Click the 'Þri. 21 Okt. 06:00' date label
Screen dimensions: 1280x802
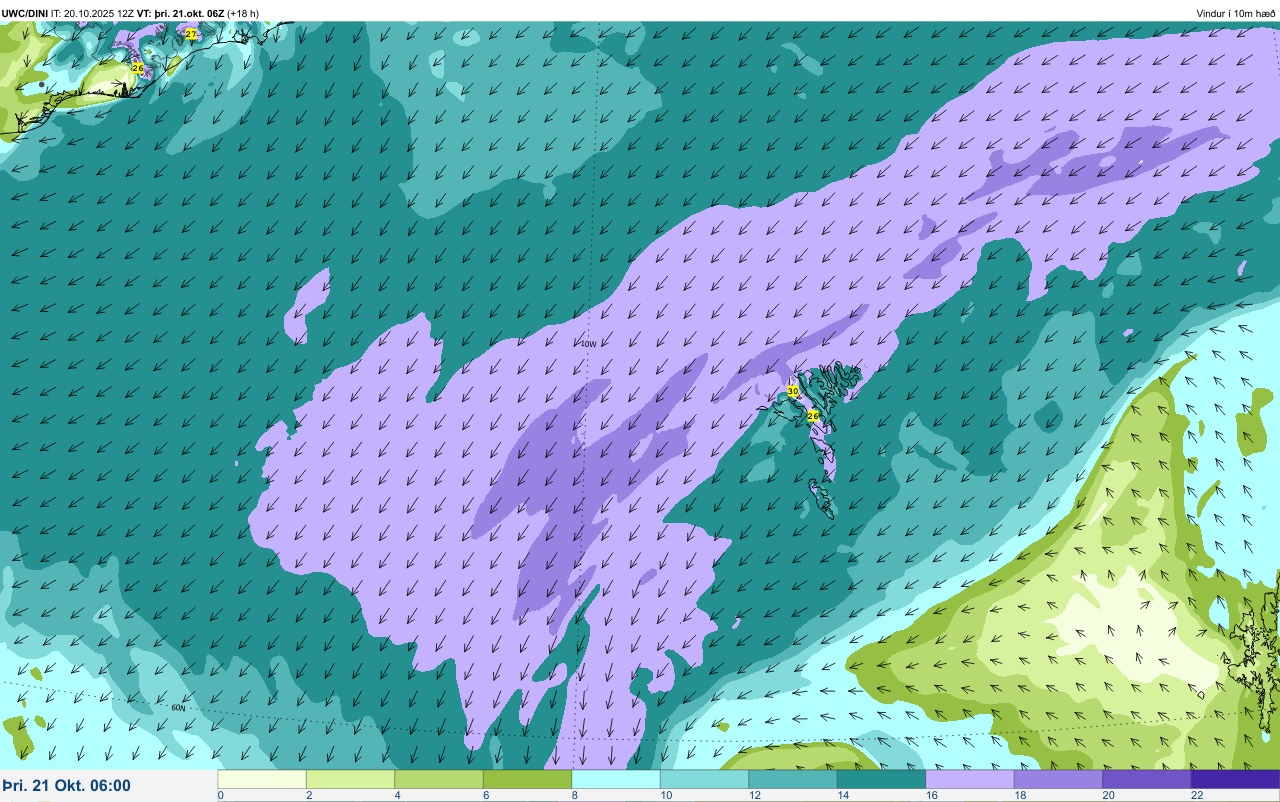click(66, 786)
